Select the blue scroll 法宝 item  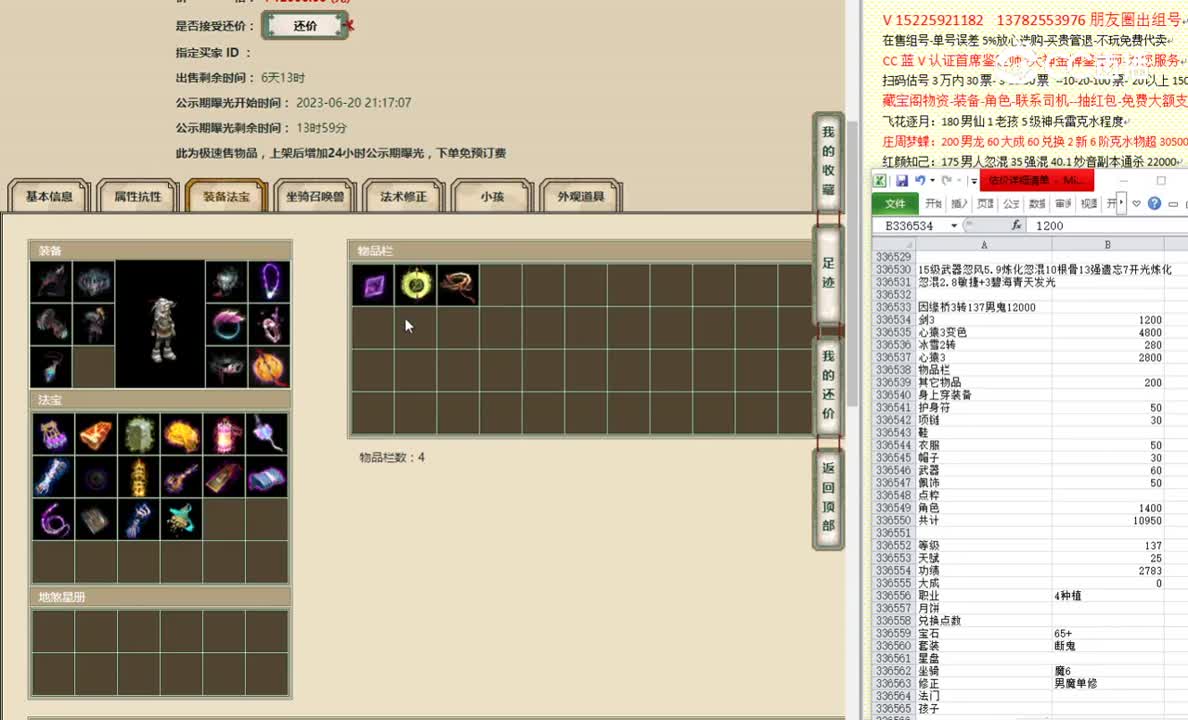[x=53, y=477]
